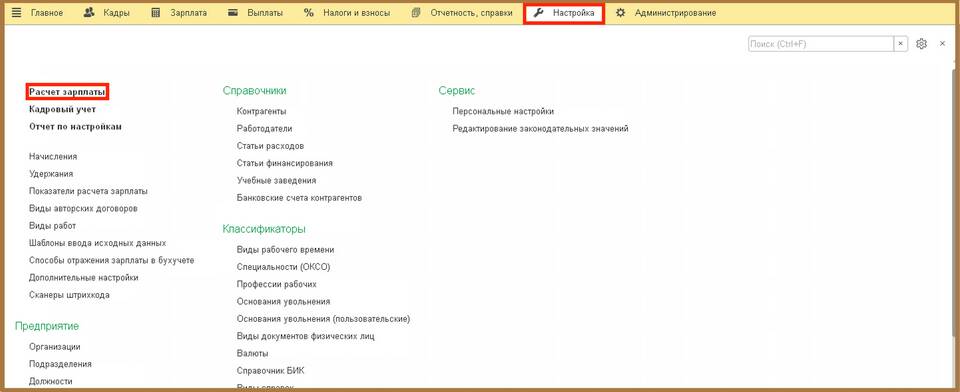The height and width of the screenshot is (392, 960).
Task: Open Банковские счета контрагентов reference
Action: click(299, 198)
